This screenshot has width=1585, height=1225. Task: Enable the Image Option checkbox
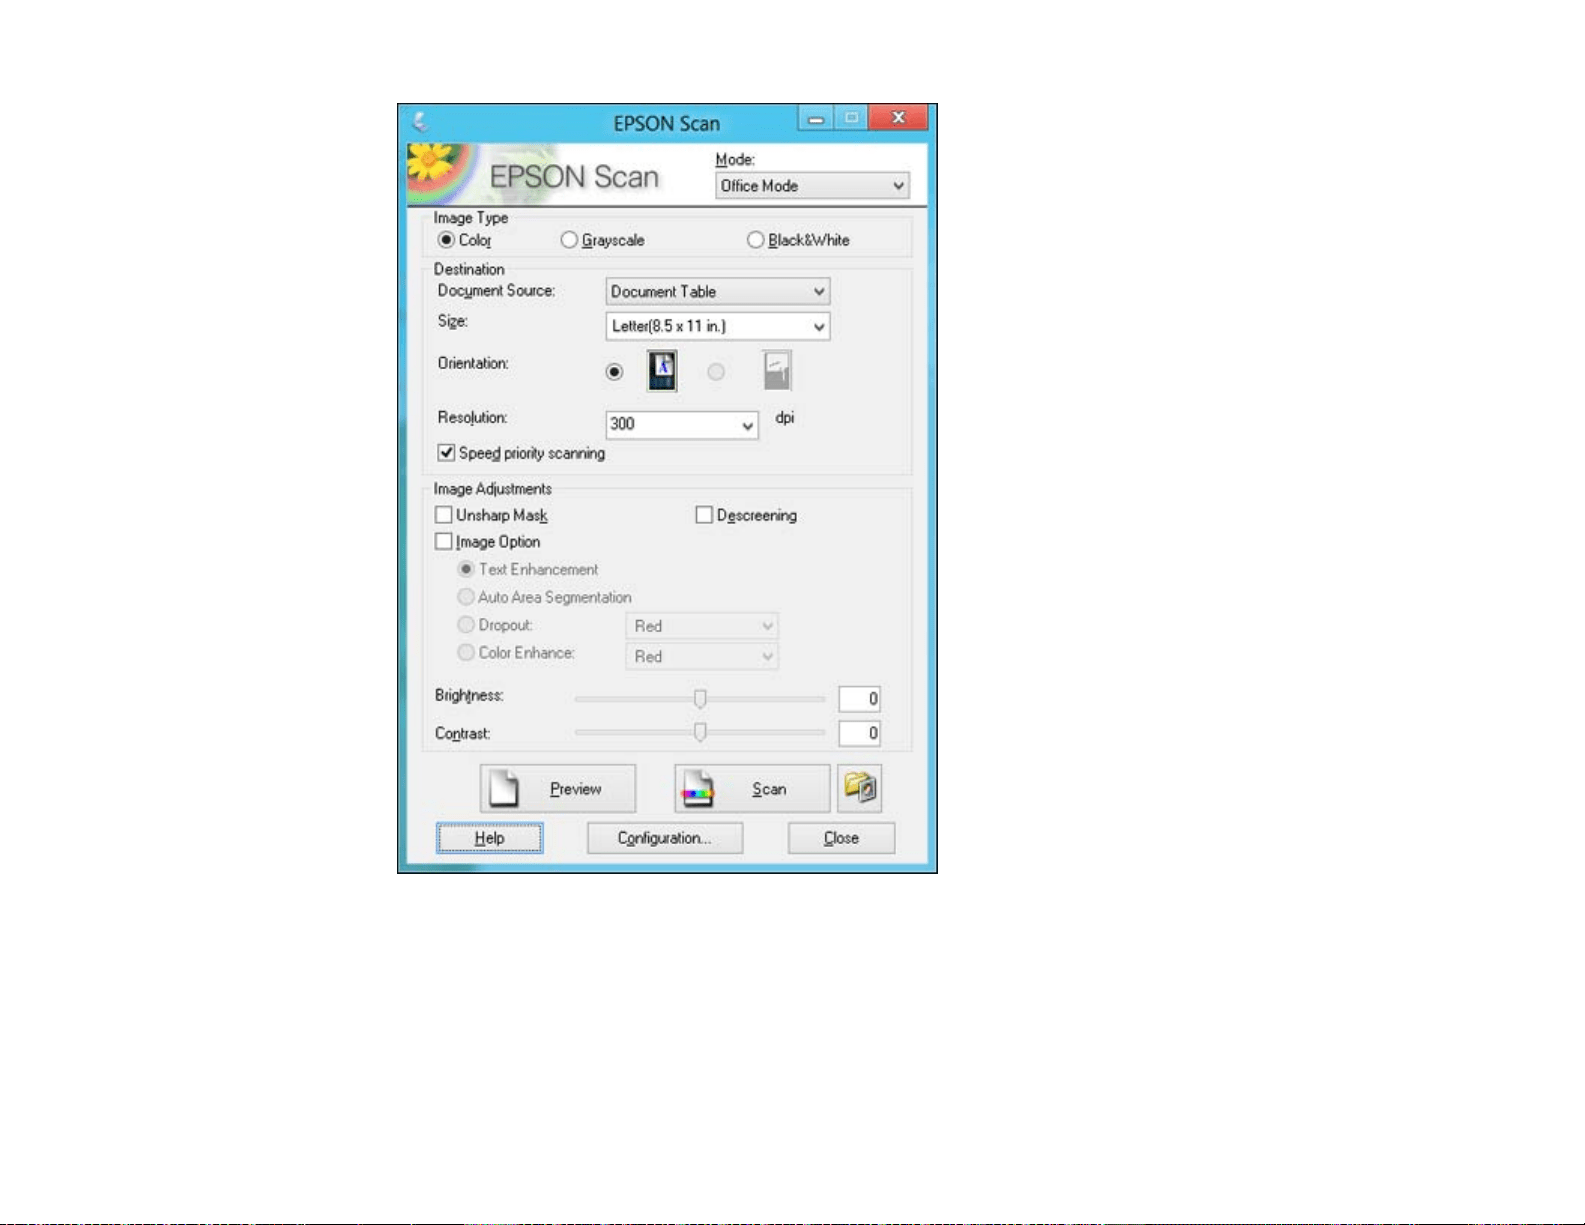[x=444, y=542]
